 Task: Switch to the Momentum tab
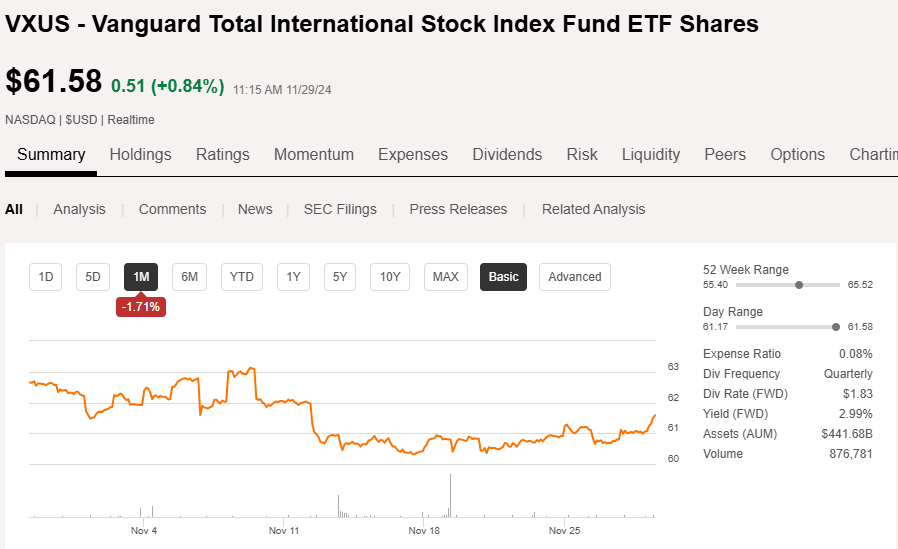[314, 154]
